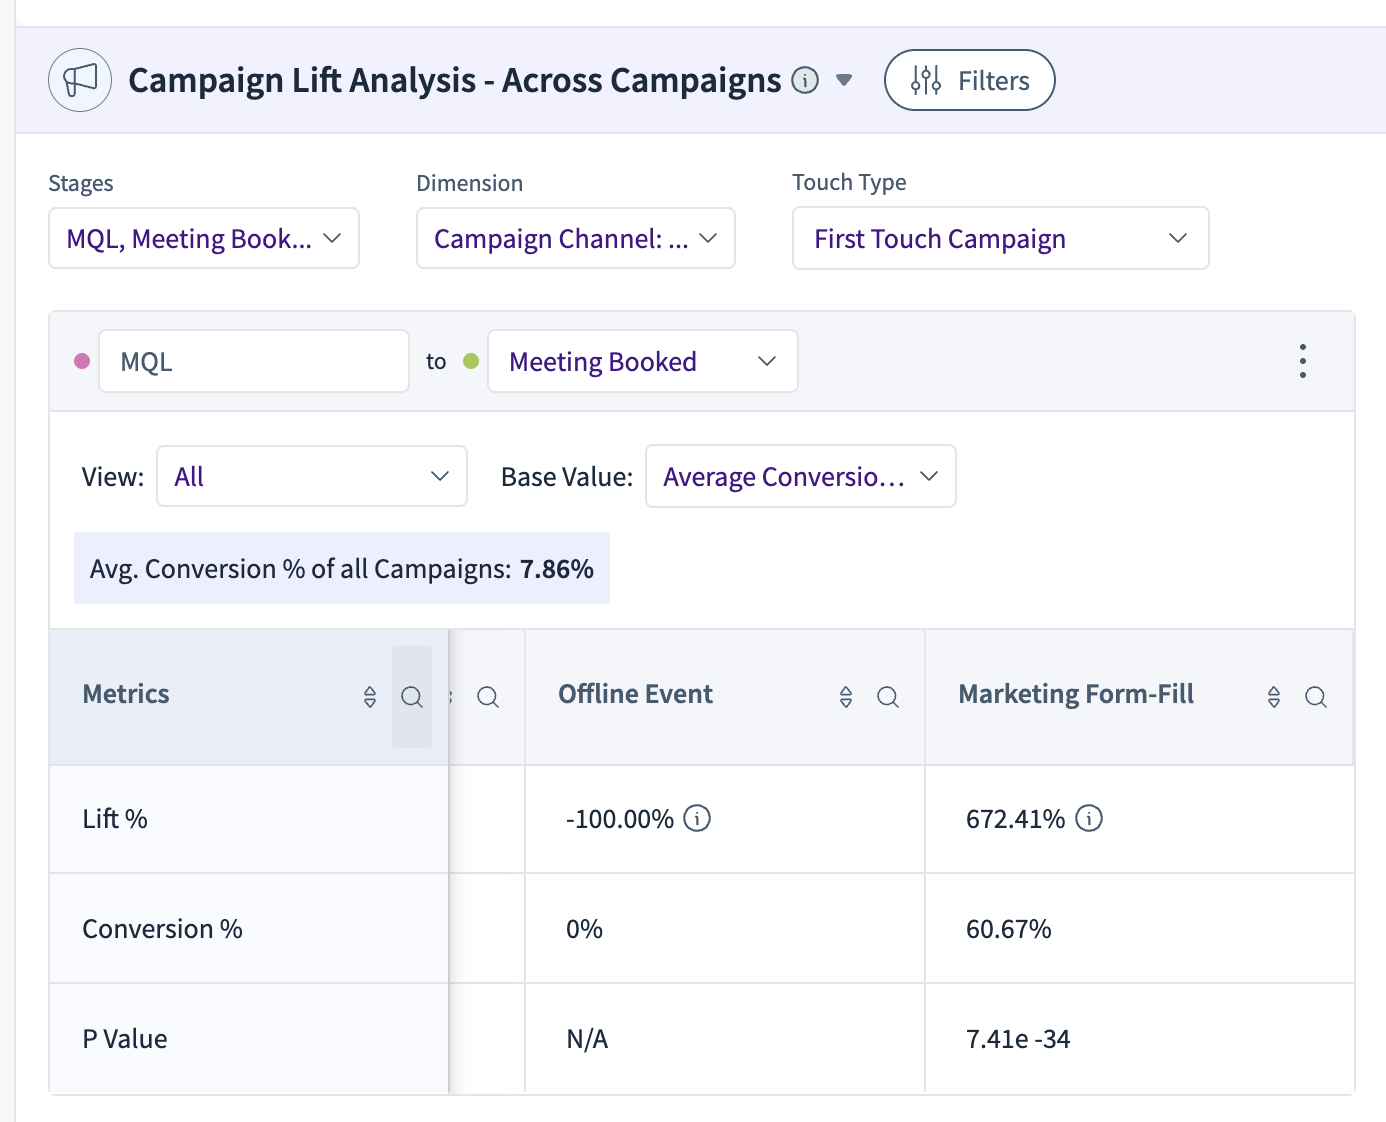Viewport: 1386px width, 1122px height.
Task: Open the Meeting Booked stage dropdown
Action: coord(643,361)
